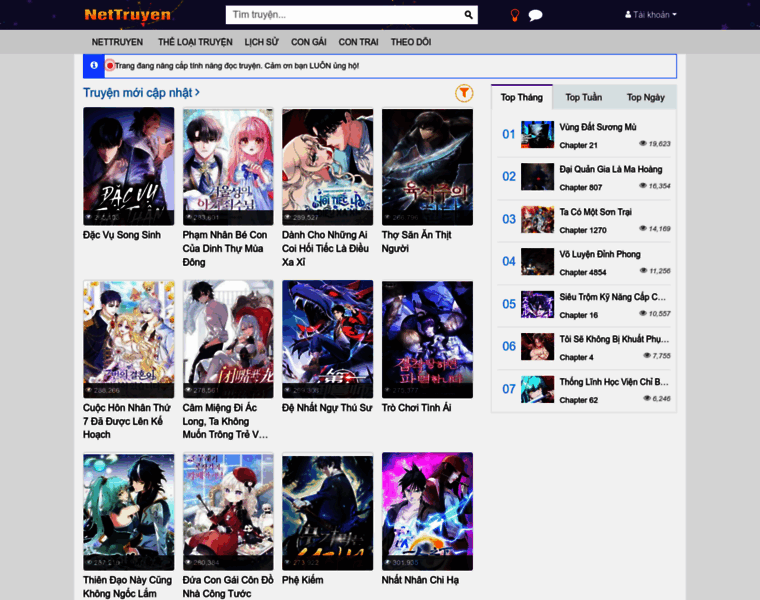
Task: Open CON GÁI menu item
Action: (x=309, y=42)
